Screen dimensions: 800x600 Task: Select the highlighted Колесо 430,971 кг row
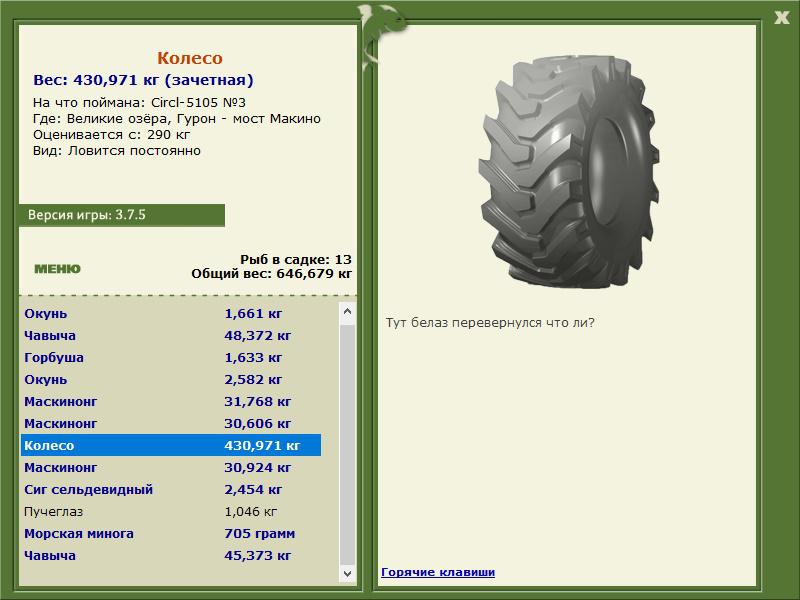point(171,445)
